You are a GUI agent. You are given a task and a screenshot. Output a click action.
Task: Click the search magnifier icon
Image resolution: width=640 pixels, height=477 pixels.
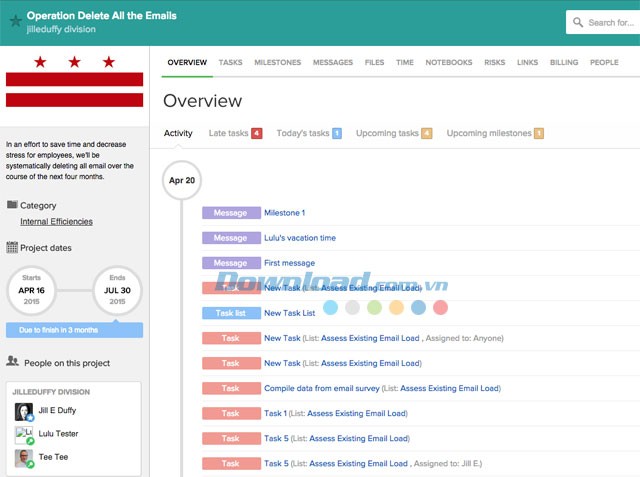coord(578,22)
